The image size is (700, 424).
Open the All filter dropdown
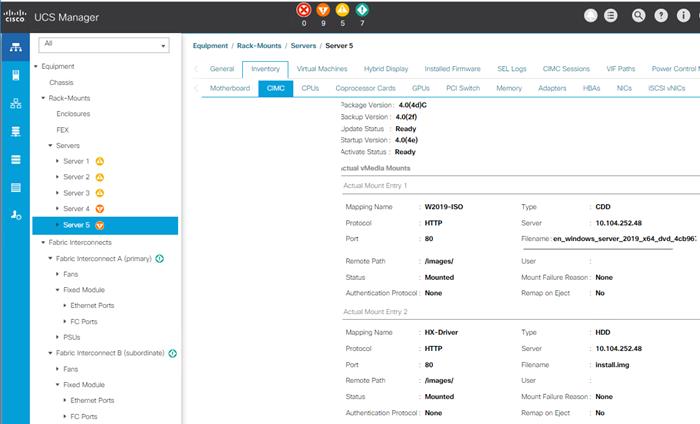pos(104,45)
